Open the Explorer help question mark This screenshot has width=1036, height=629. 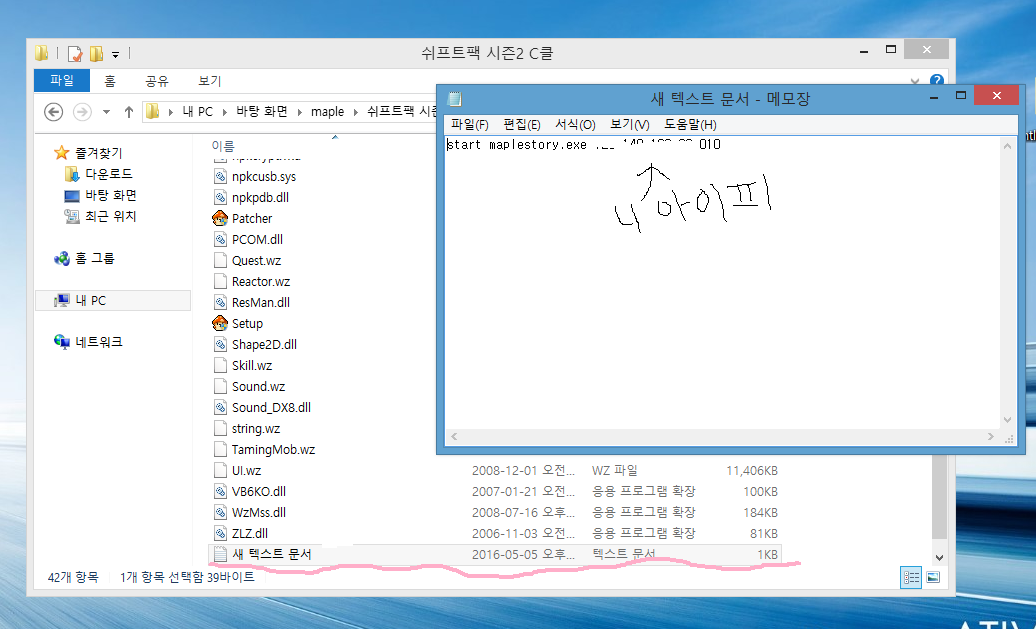click(936, 81)
